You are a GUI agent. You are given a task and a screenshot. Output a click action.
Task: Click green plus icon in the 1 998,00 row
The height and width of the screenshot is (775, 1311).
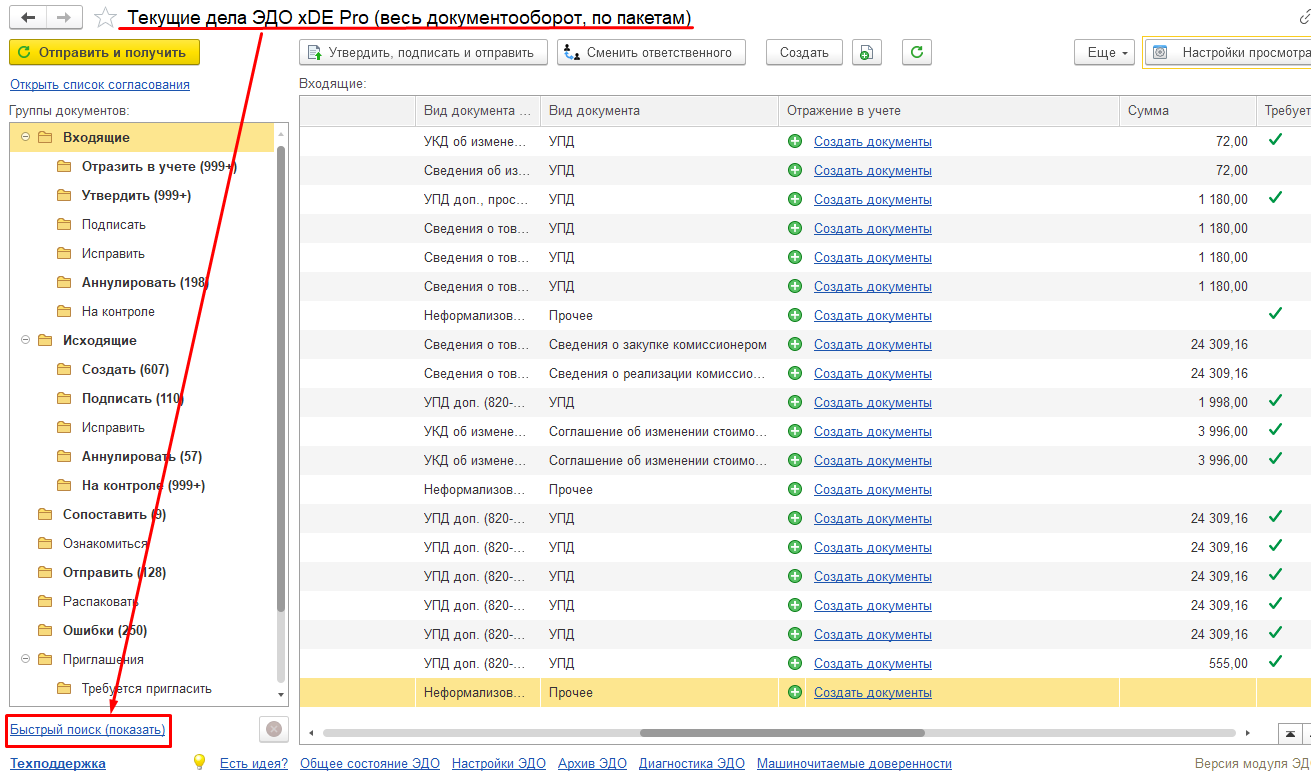[795, 402]
